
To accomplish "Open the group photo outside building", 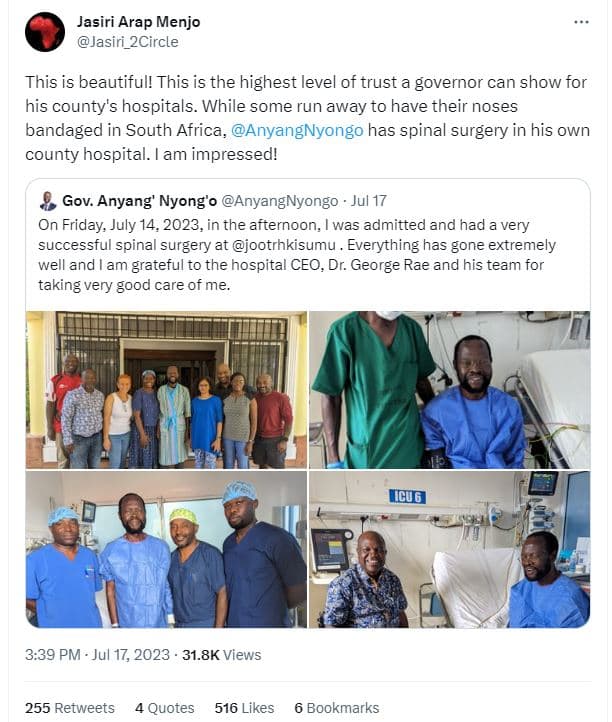I will point(166,389).
